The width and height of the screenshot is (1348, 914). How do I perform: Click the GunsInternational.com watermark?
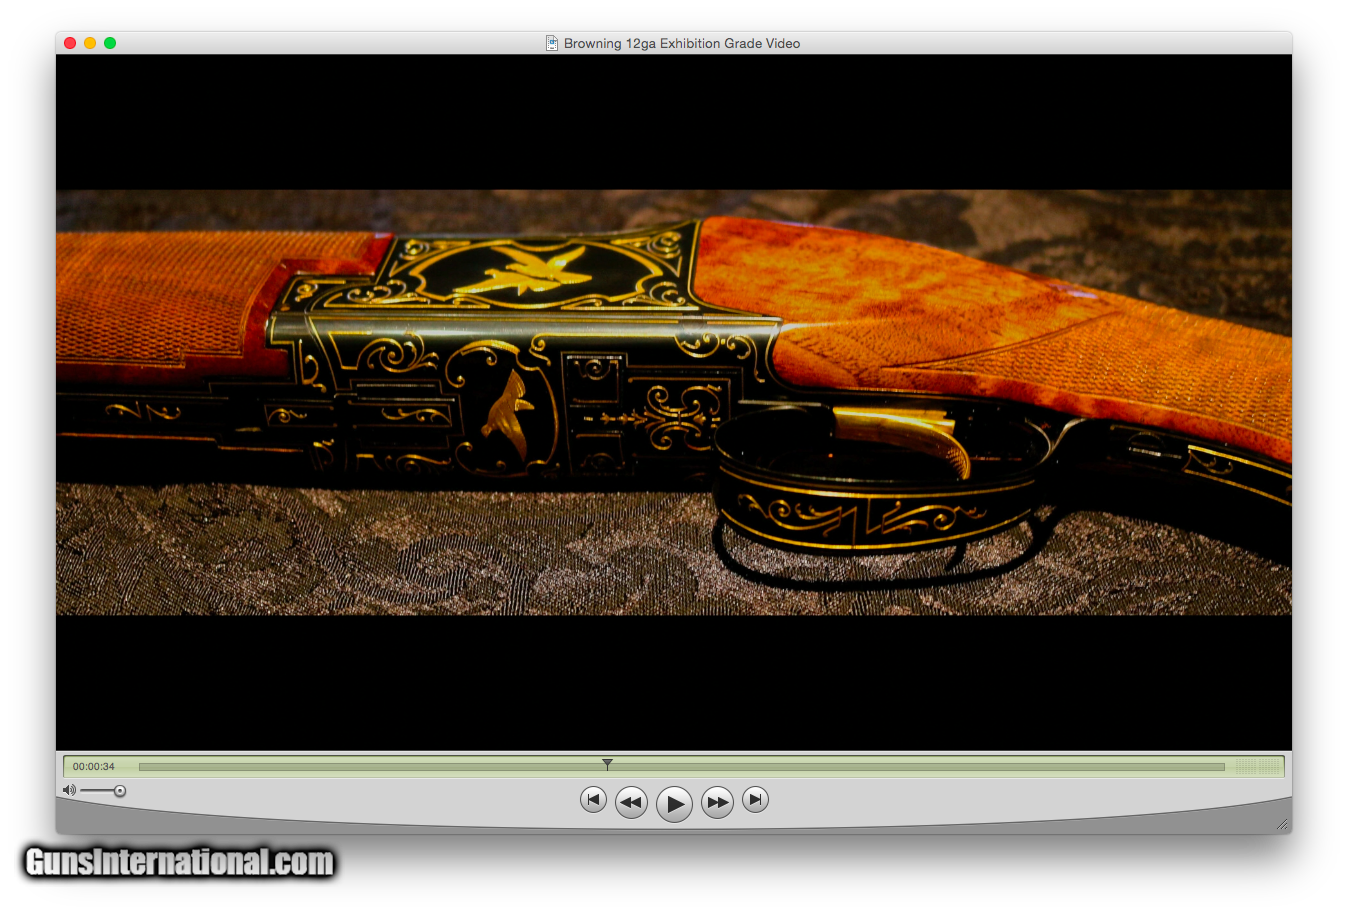tap(180, 862)
